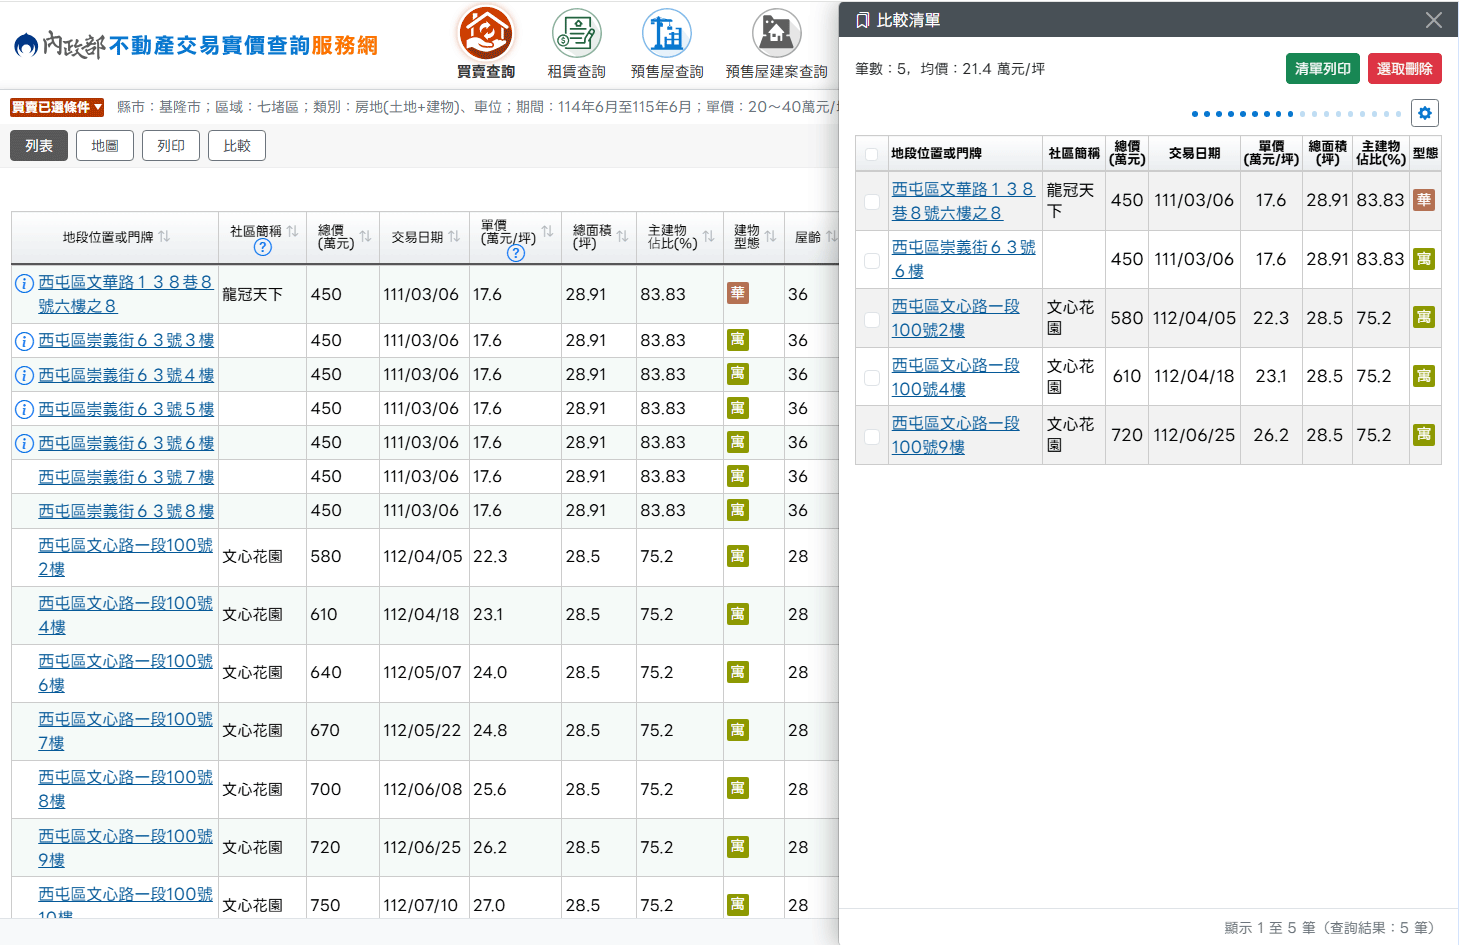Open compare list link 西屯區崇義街63號6樓

point(963,259)
